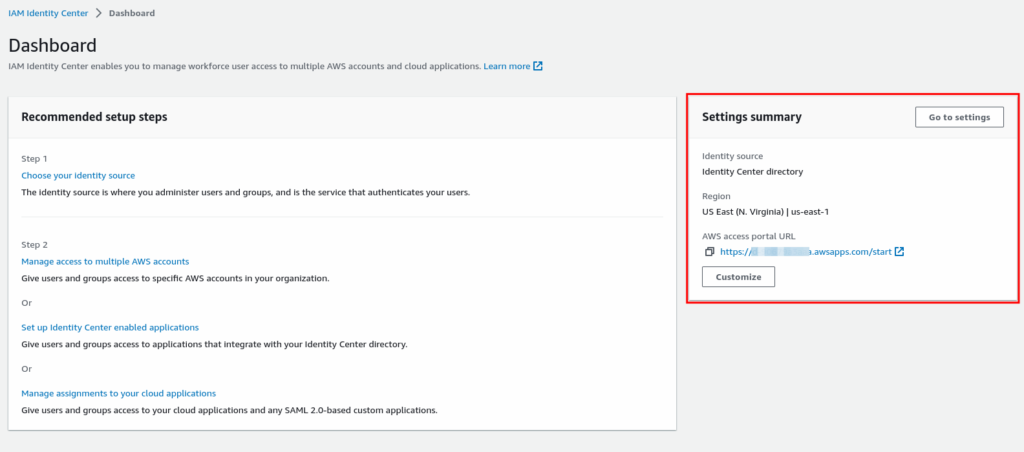Click Manage assignments to your cloud applications
Image resolution: width=1024 pixels, height=452 pixels.
tap(118, 393)
